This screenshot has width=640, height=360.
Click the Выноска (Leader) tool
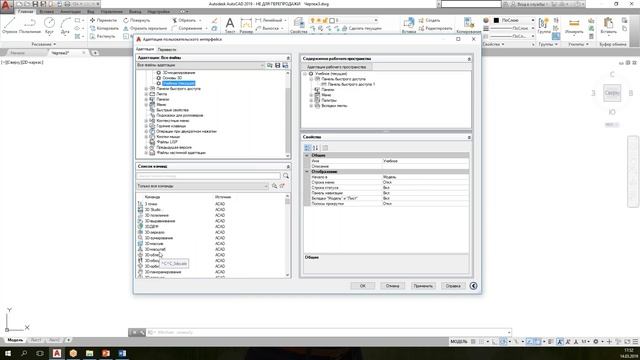click(x=267, y=28)
